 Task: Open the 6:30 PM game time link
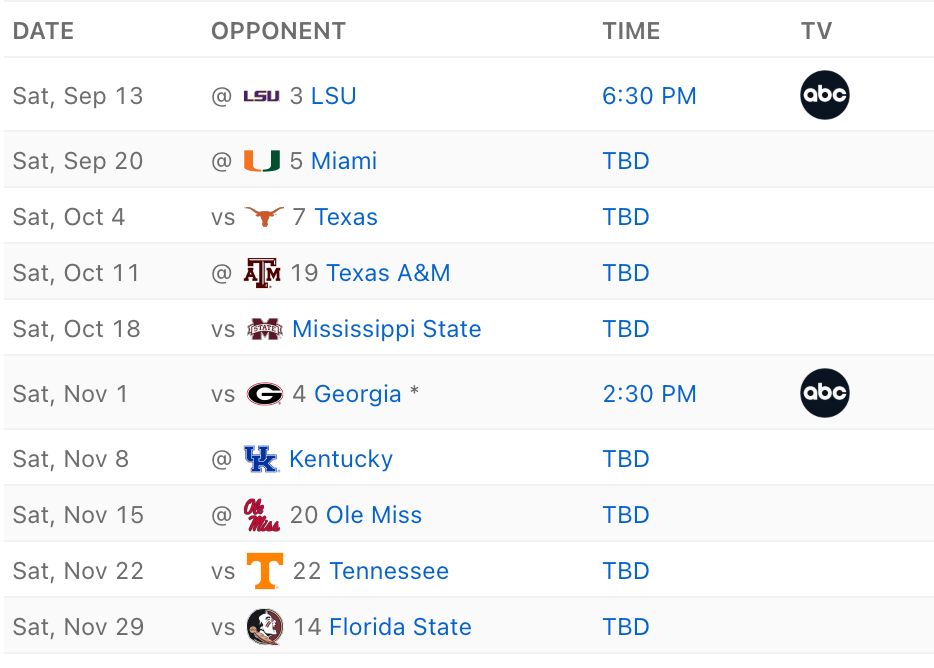649,96
